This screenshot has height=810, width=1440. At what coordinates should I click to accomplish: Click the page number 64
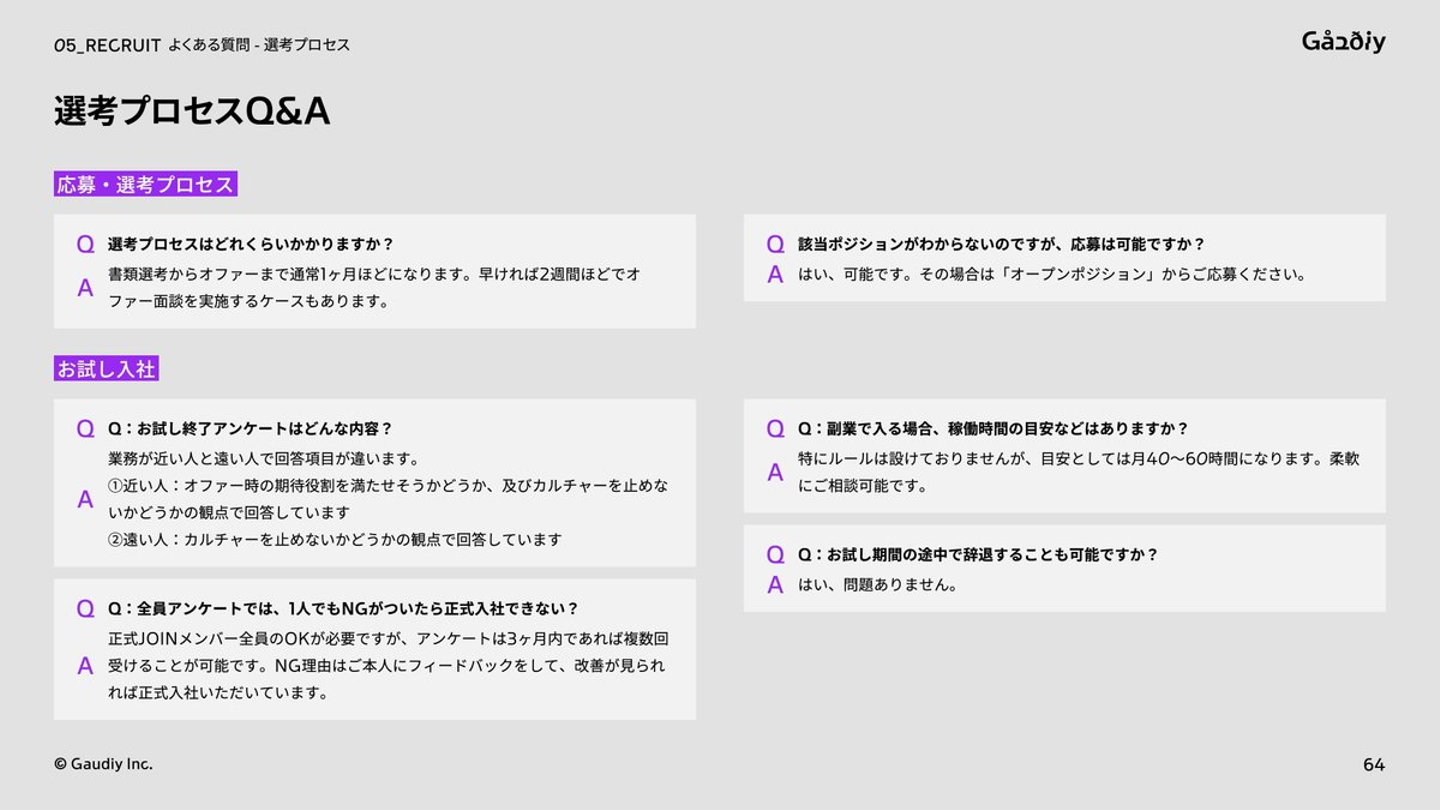1374,765
